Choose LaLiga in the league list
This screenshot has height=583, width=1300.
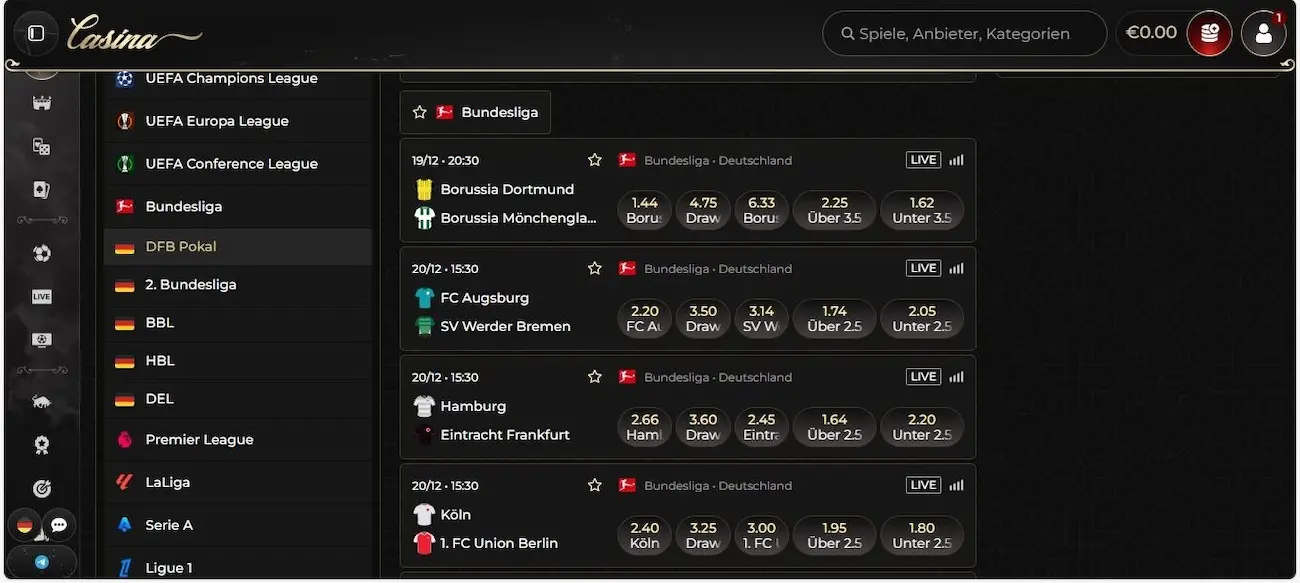(x=167, y=482)
